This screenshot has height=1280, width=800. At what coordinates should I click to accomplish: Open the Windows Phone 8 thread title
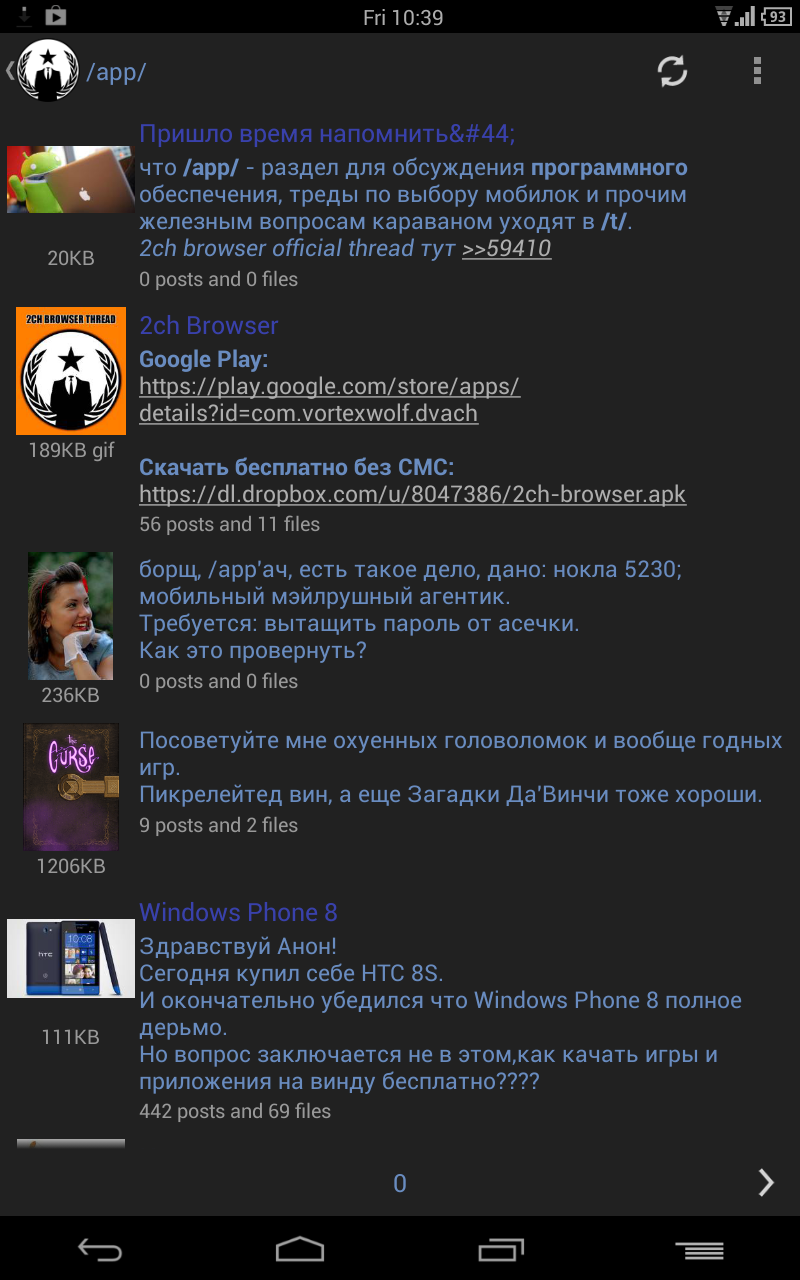pos(238,912)
